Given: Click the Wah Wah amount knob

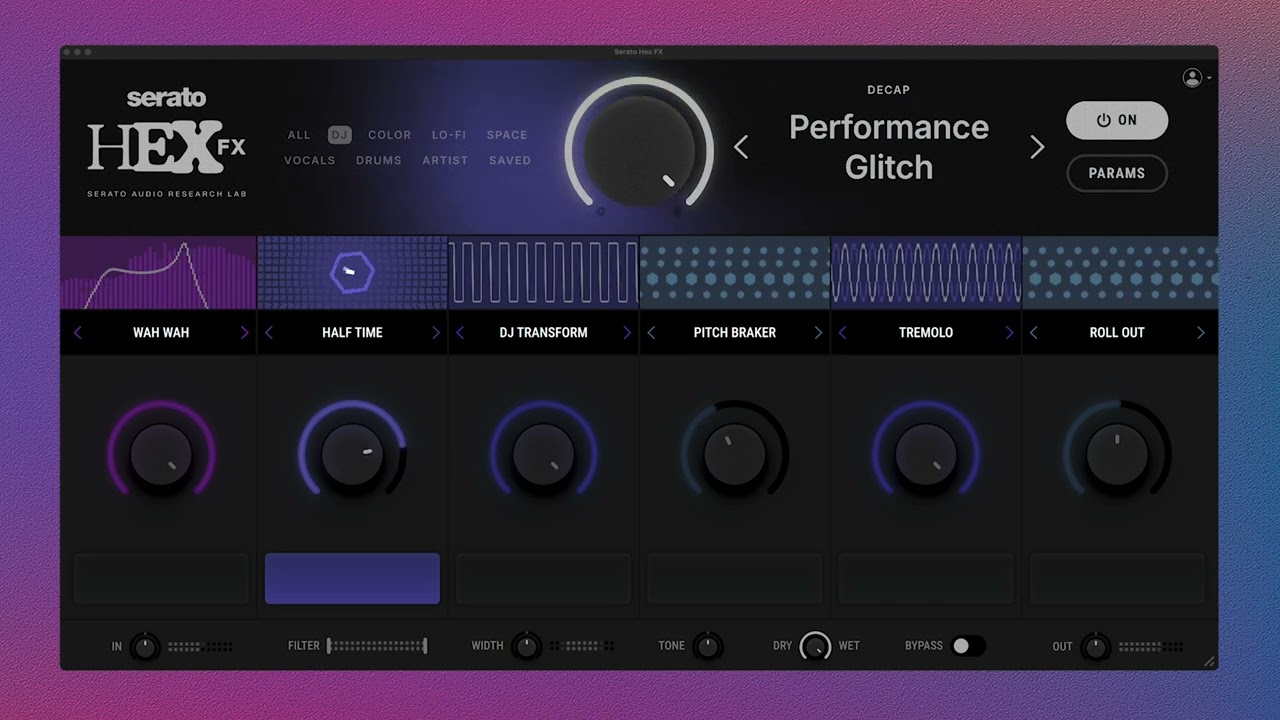Looking at the screenshot, I should (161, 454).
